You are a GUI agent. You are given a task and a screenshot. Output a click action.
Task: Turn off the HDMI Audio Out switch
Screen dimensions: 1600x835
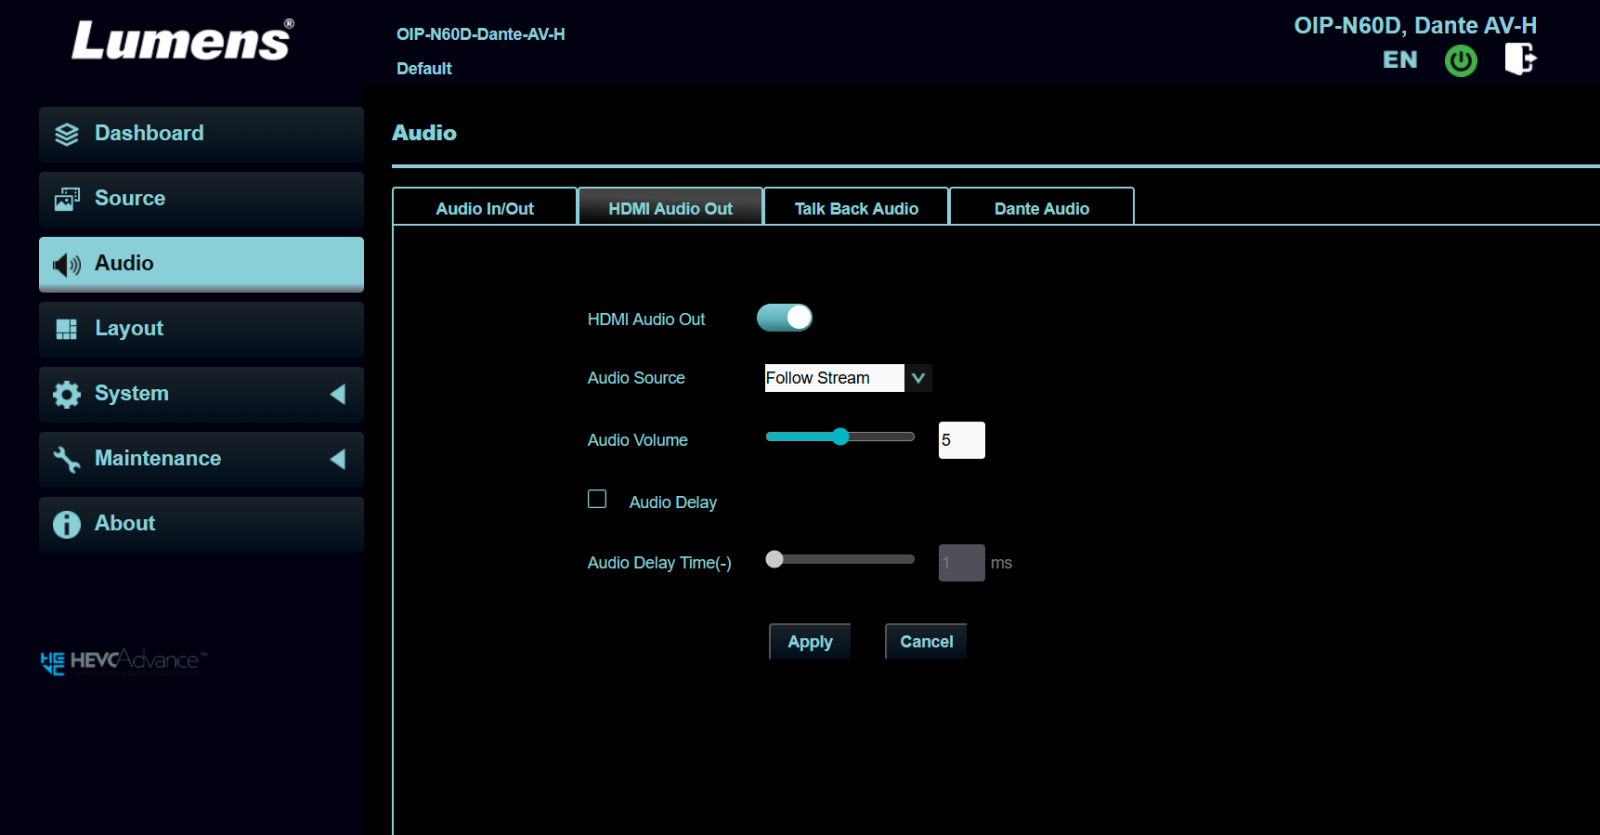click(785, 318)
